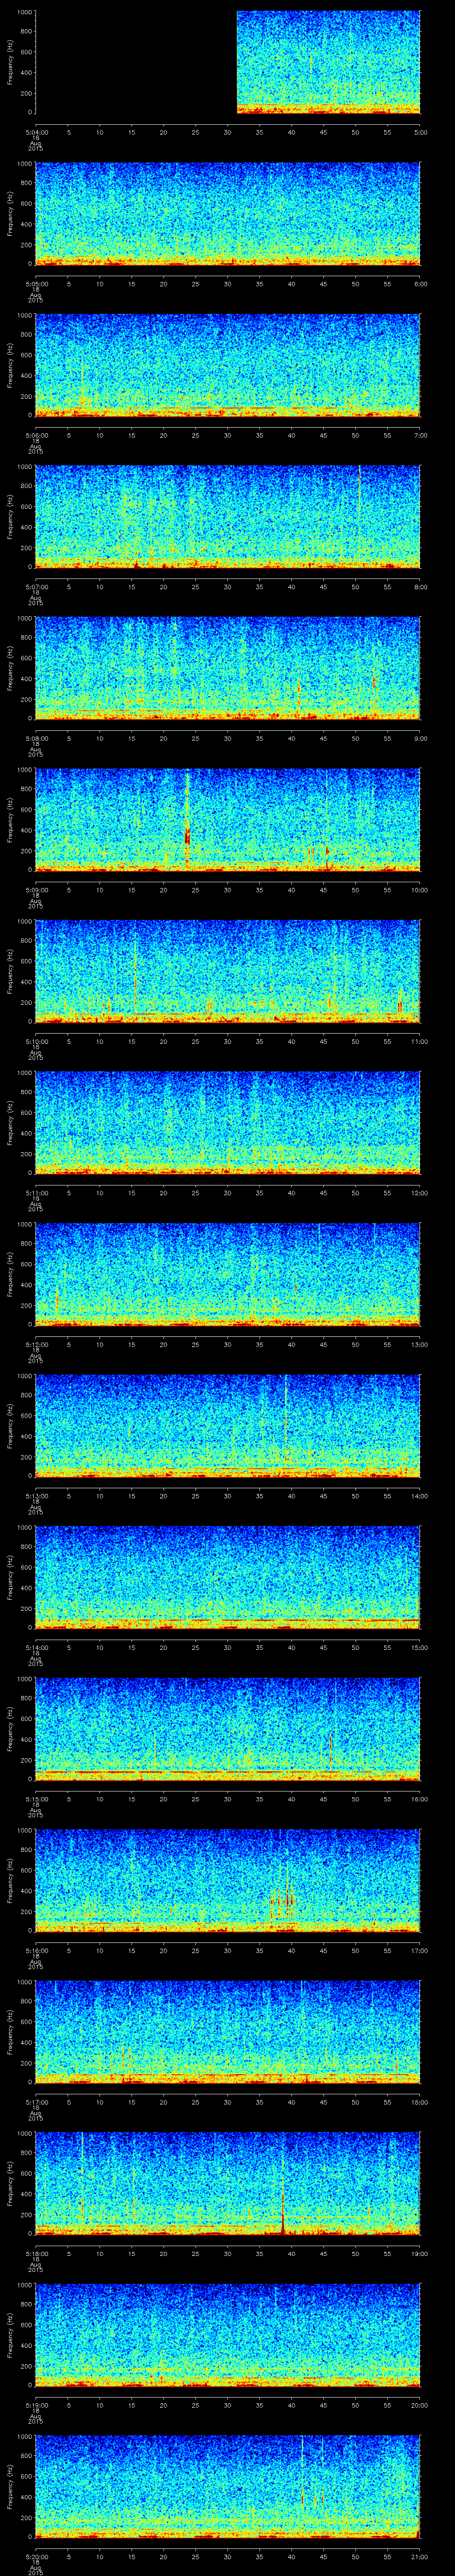Click the 5:12:00 start time label
455x2576 pixels.
pyautogui.click(x=36, y=1344)
